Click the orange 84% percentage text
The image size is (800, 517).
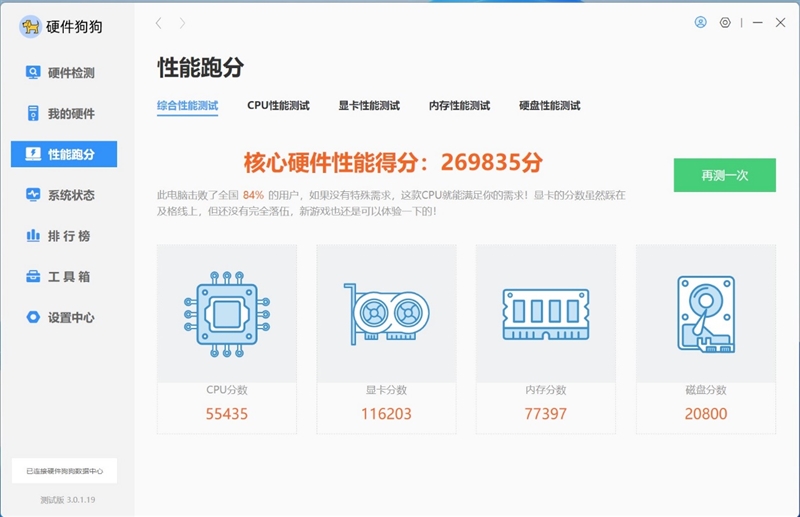coord(253,195)
